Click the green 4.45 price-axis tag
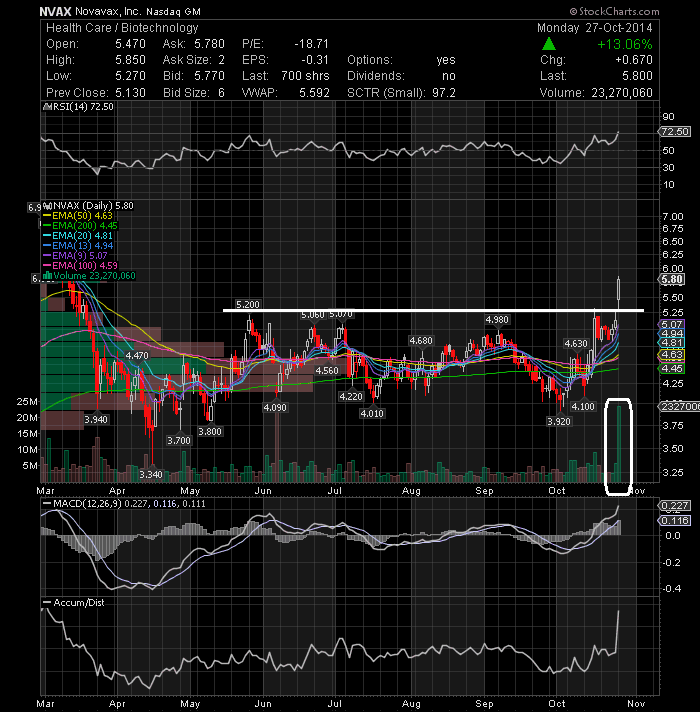This screenshot has height=712, width=700. pos(672,369)
